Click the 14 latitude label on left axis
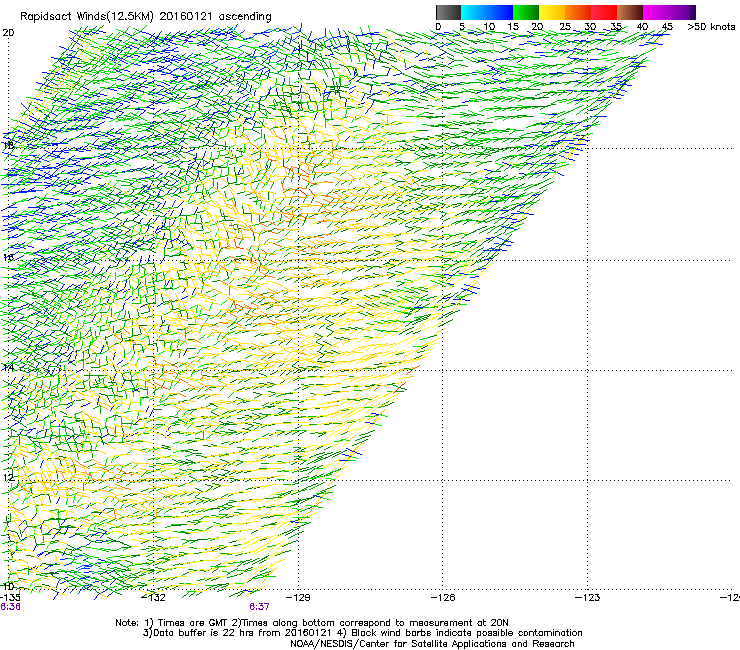This screenshot has height=650, width=740. pos(8,367)
